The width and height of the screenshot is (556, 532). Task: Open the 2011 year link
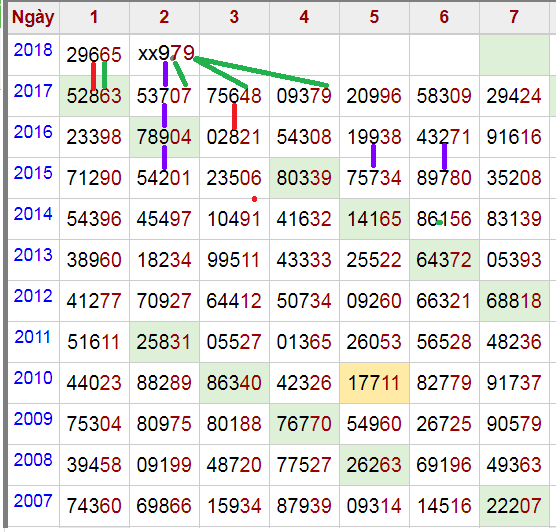[32, 337]
